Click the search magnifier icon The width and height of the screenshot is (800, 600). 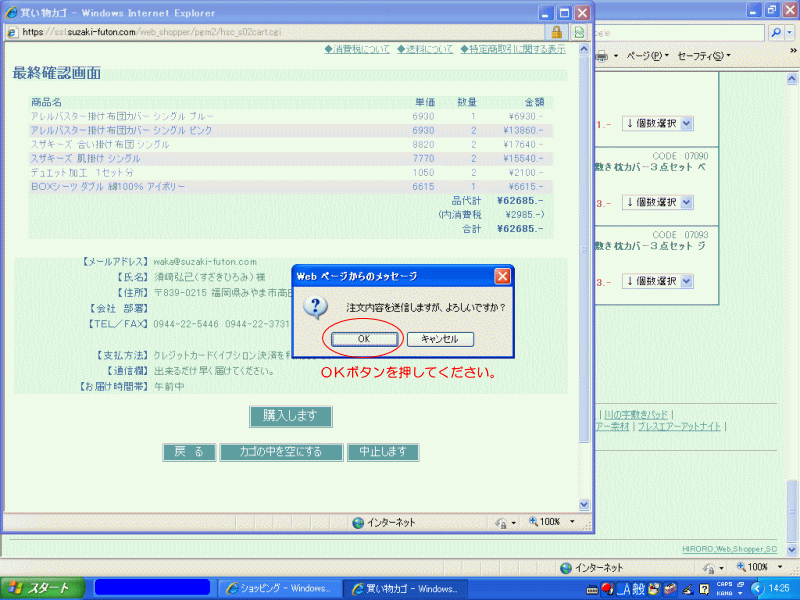point(777,32)
